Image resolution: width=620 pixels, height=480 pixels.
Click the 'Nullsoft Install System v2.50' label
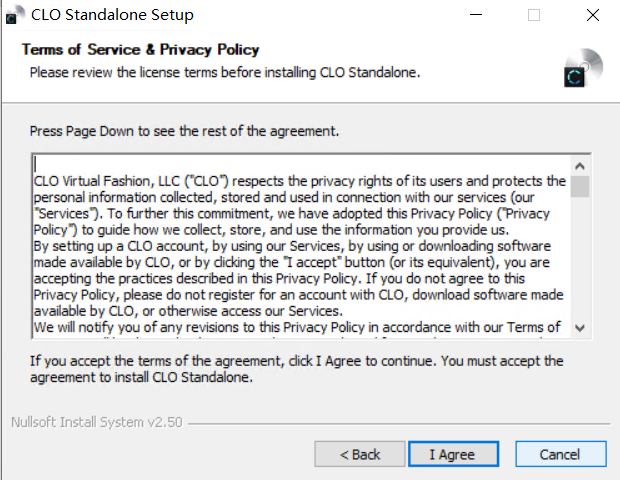96,423
